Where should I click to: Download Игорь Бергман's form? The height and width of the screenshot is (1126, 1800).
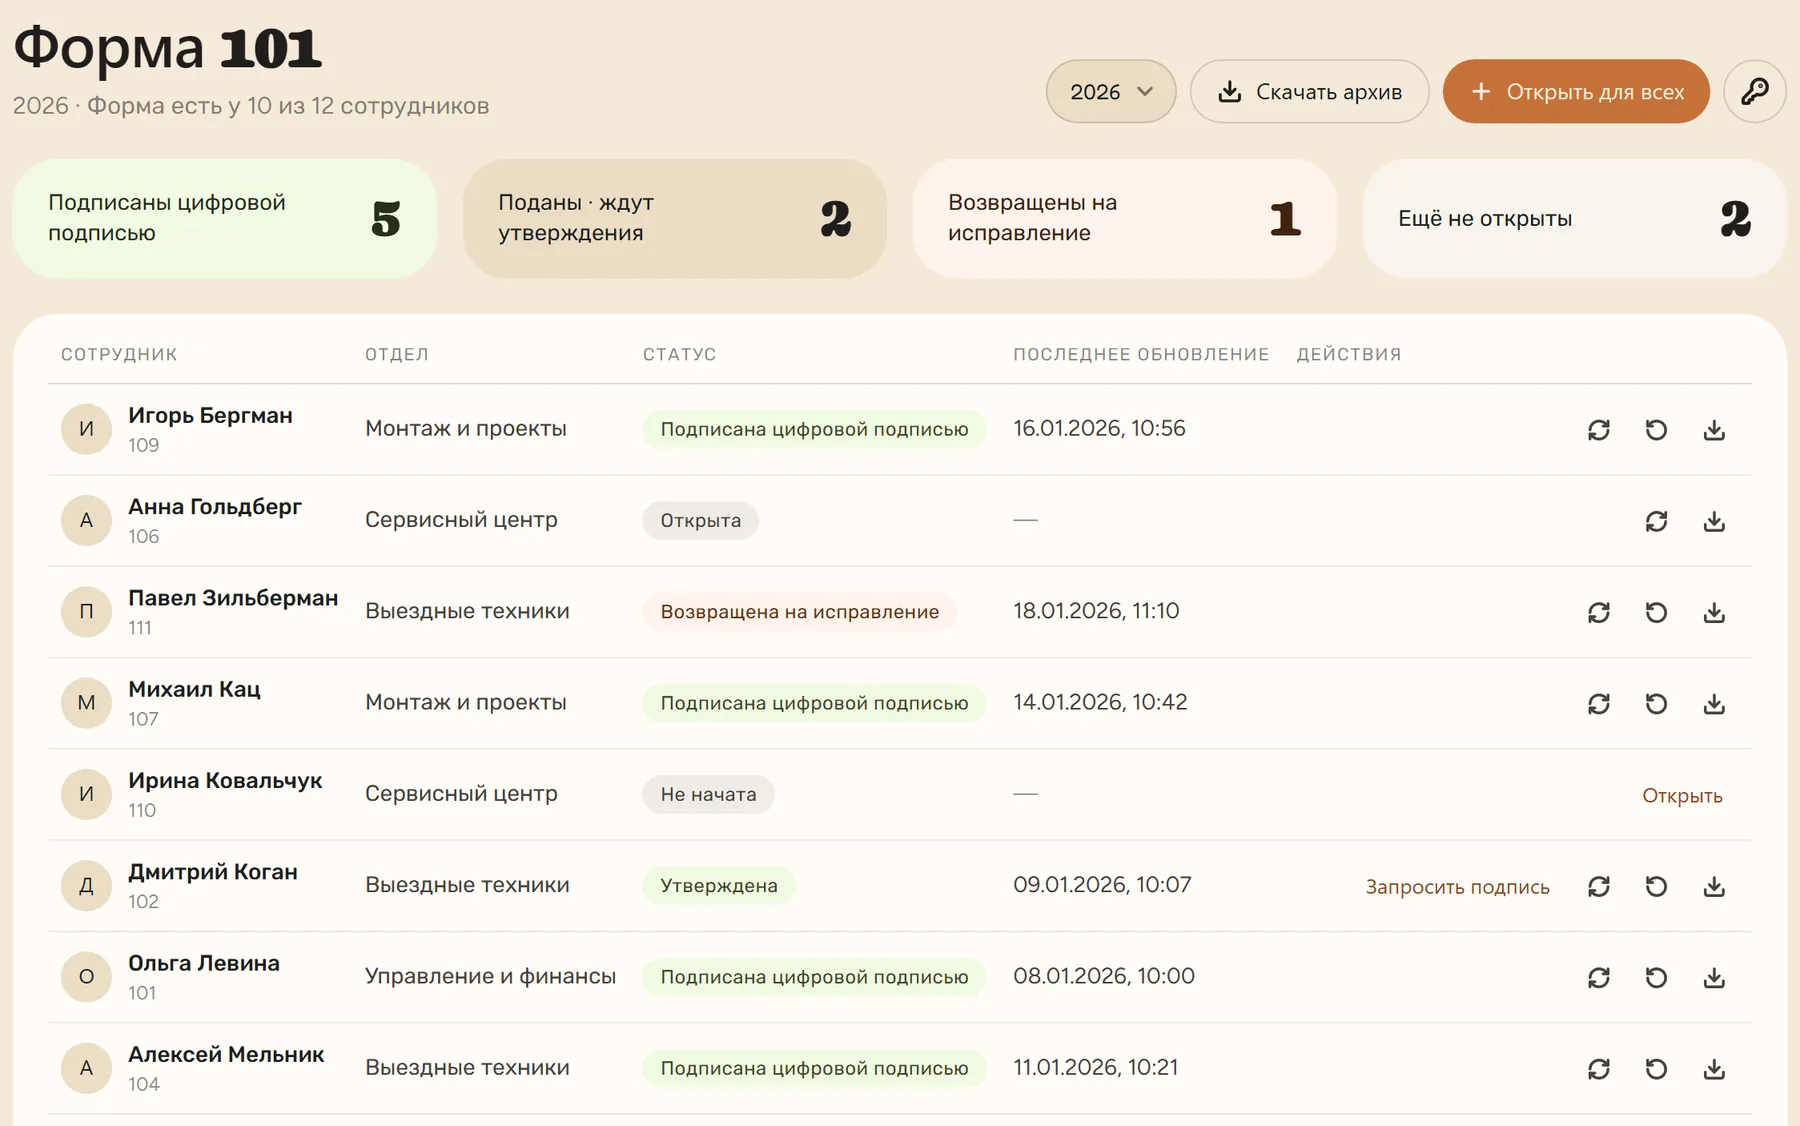tap(1714, 430)
